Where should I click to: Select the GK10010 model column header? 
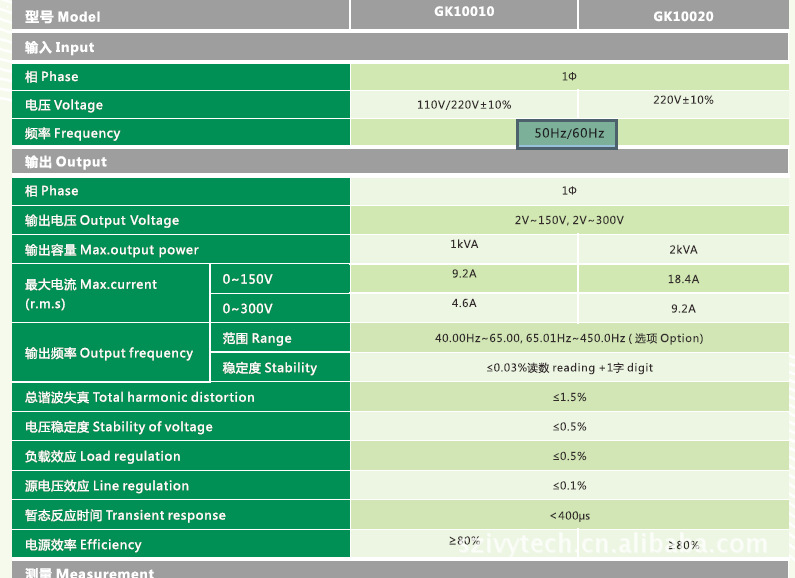point(463,12)
